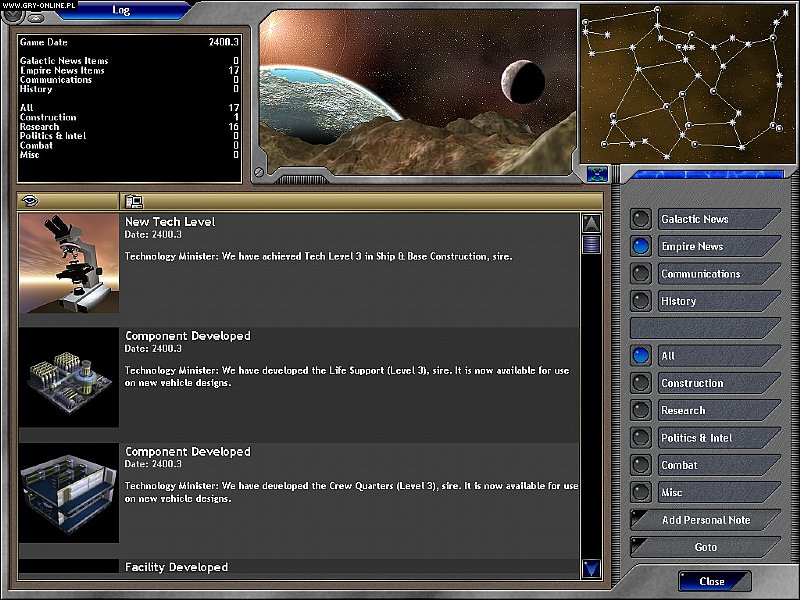Click the small oval button below the top-left emblem
Screen dimensions: 800x600
pos(36,17)
